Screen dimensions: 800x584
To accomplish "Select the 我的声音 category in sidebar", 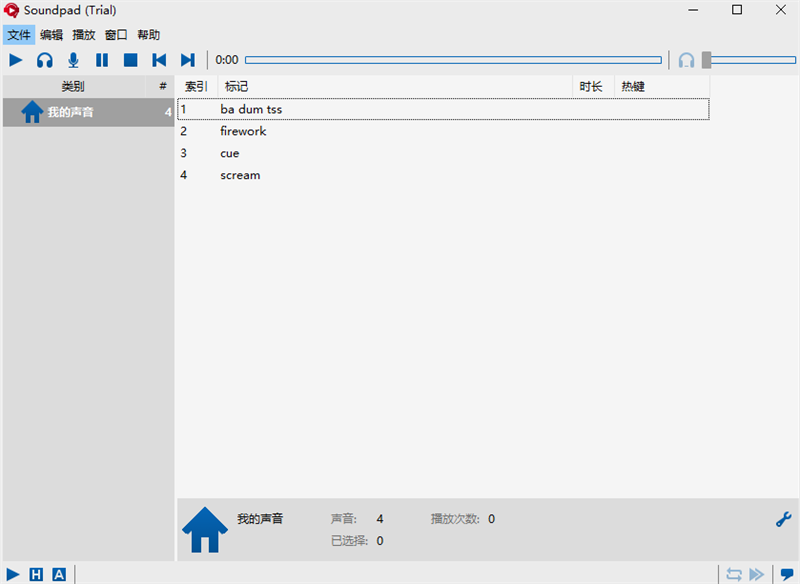I will [x=71, y=112].
